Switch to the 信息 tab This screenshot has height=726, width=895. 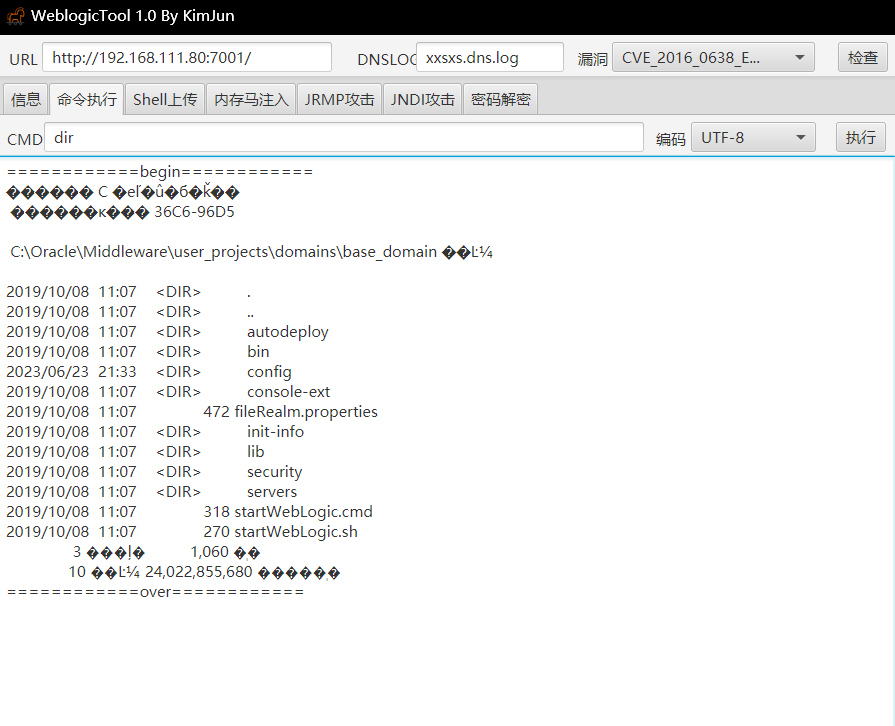tap(26, 99)
